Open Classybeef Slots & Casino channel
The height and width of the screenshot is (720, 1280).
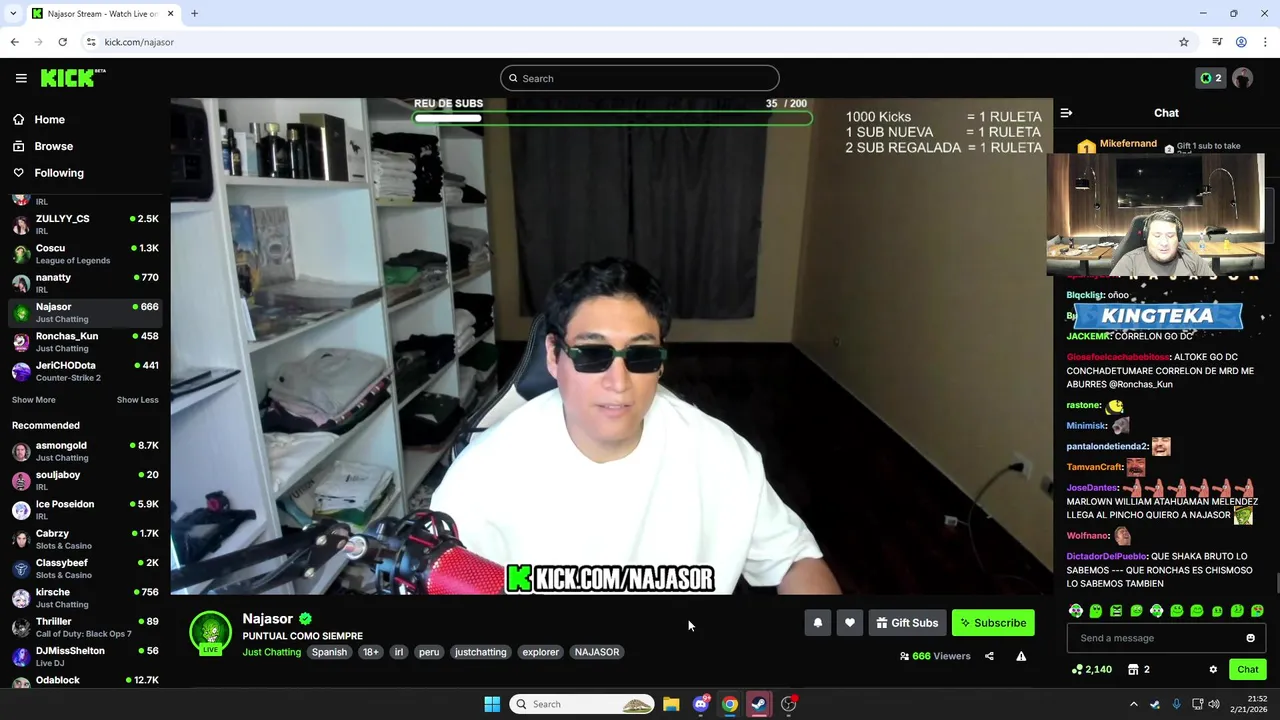coord(85,568)
